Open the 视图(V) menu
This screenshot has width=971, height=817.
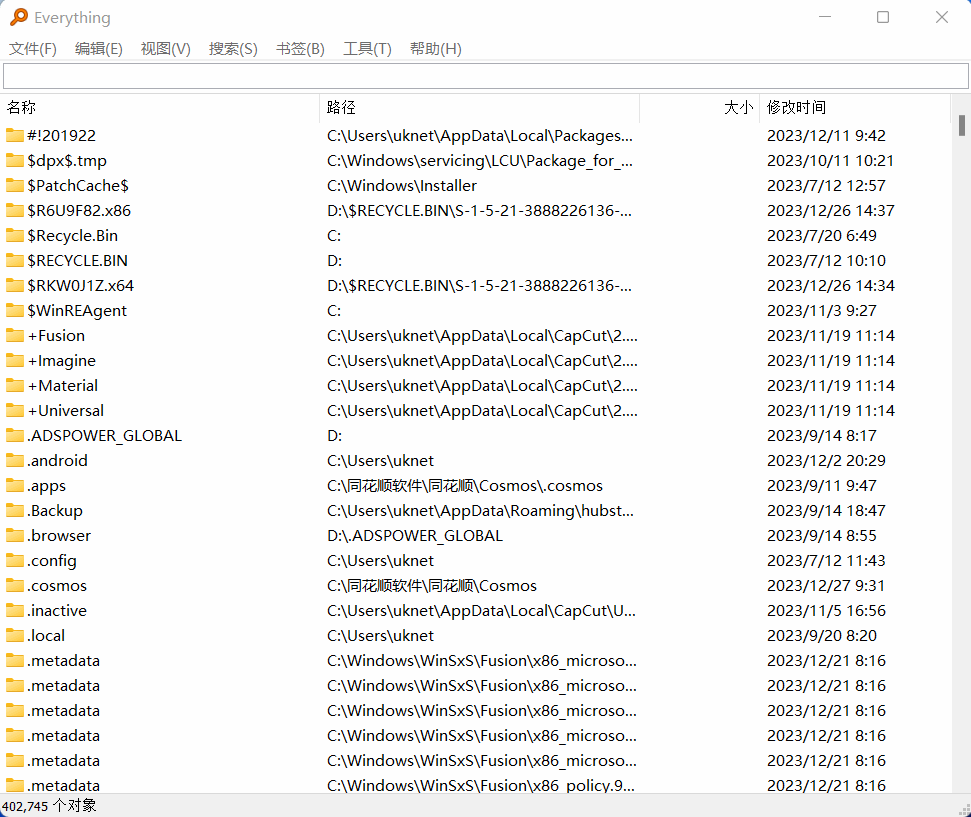pos(165,48)
